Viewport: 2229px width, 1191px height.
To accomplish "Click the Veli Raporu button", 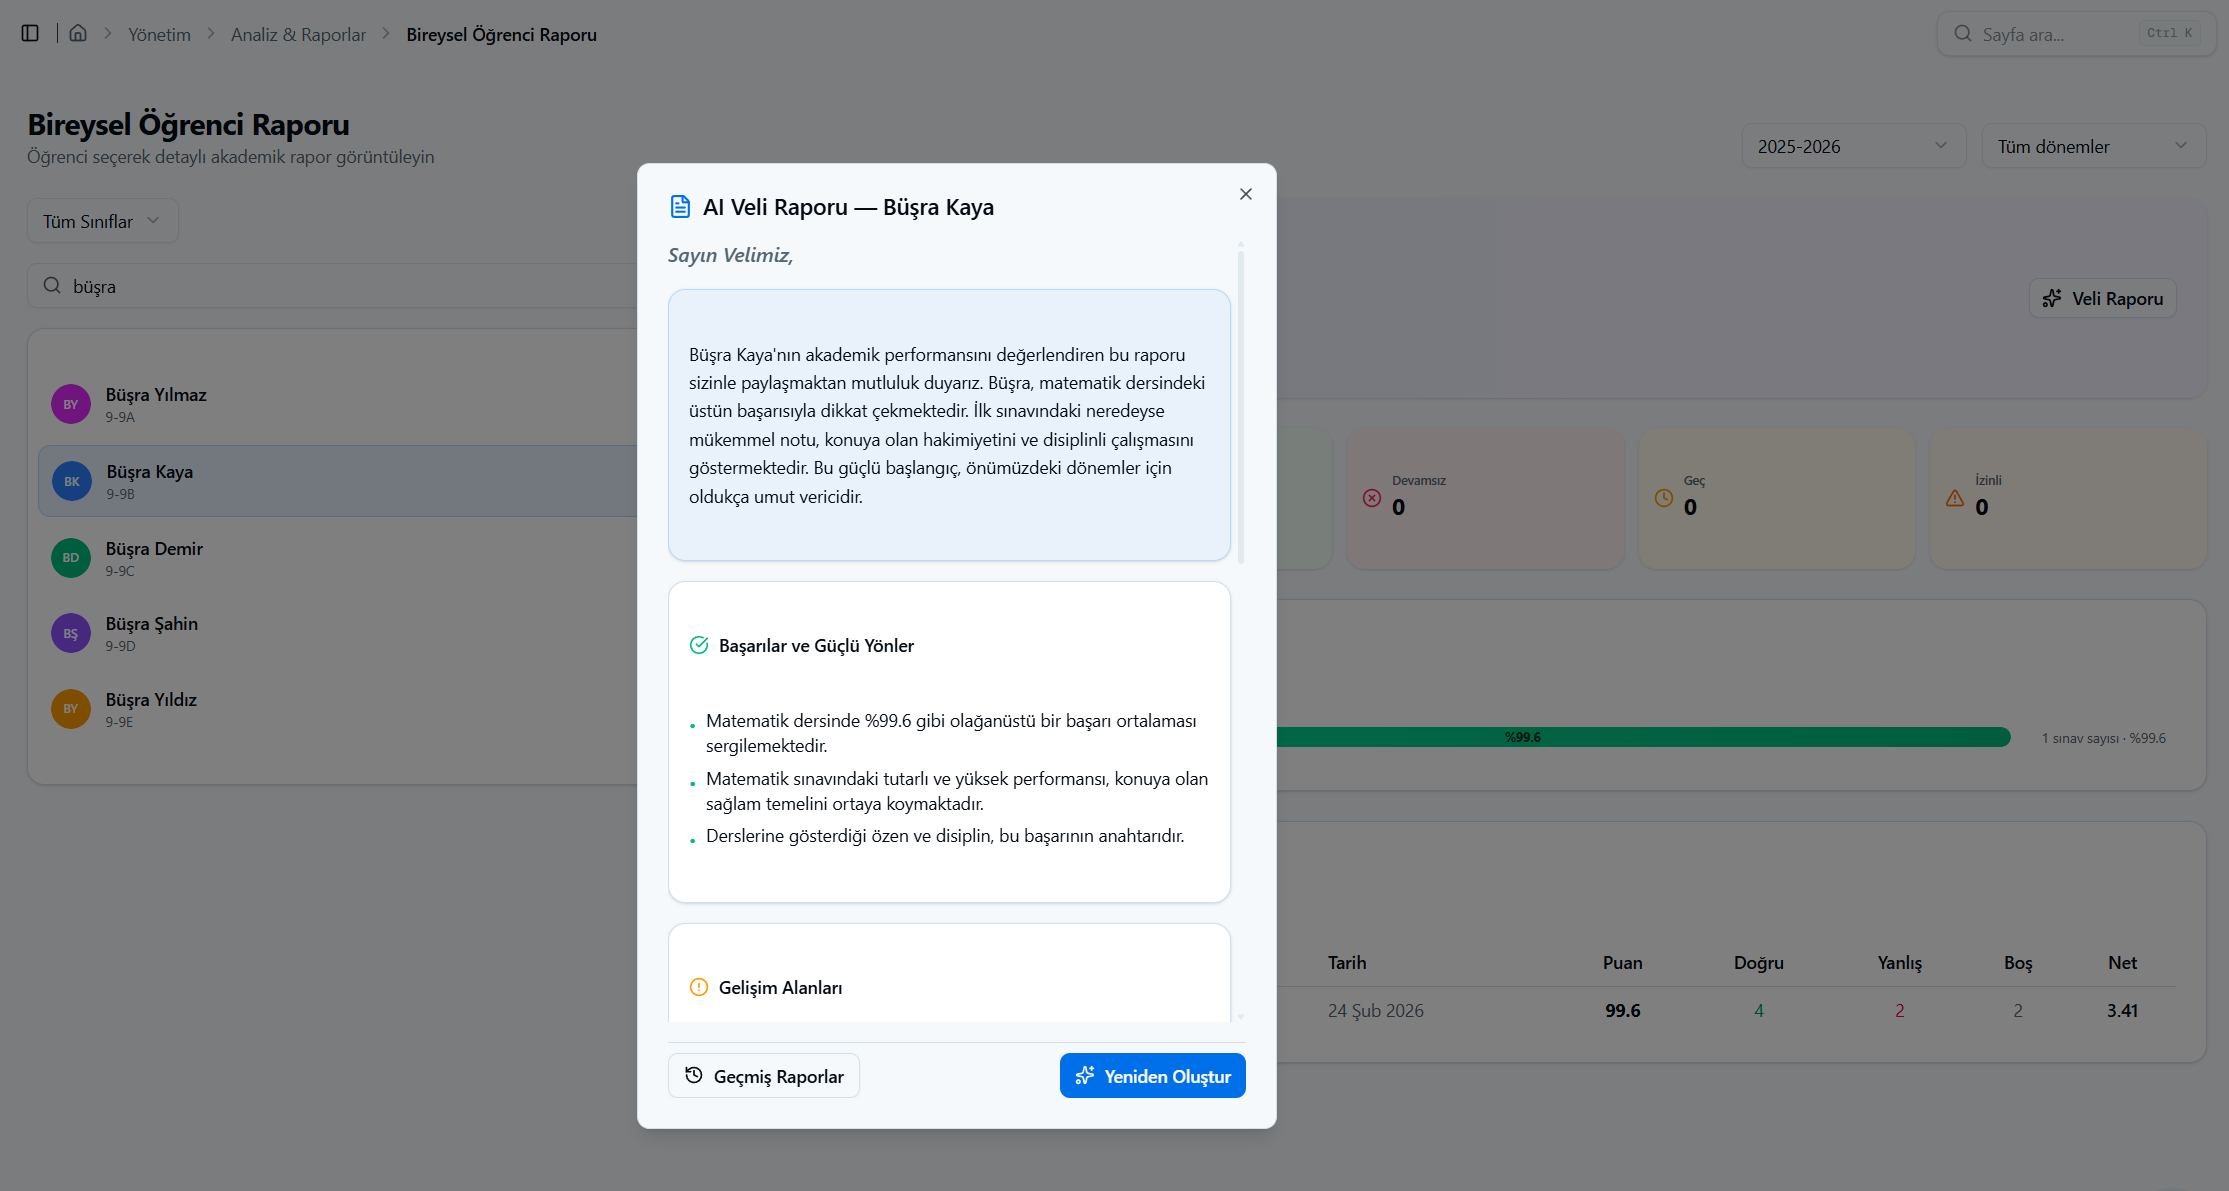I will pyautogui.click(x=2102, y=298).
